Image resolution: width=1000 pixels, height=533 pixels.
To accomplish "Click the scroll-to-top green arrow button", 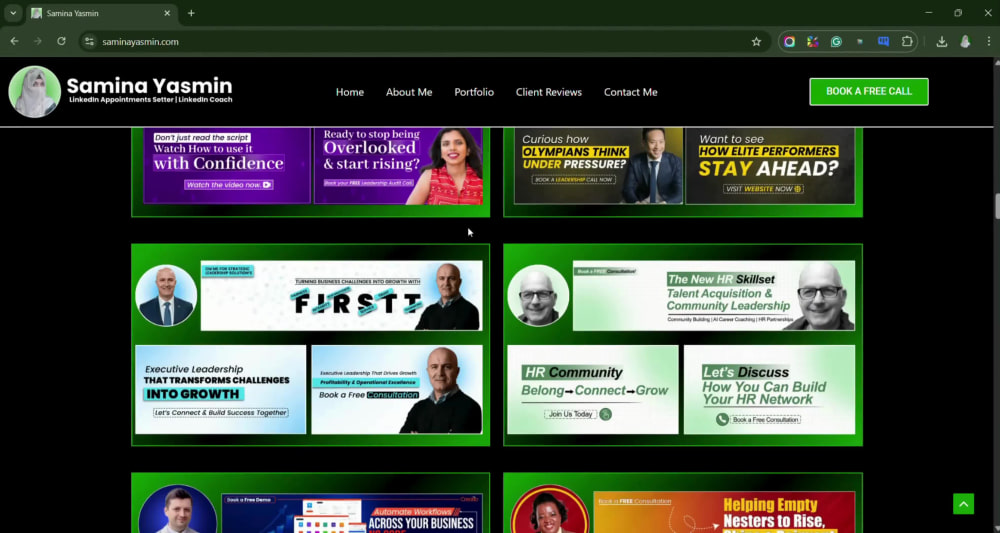I will coord(963,504).
